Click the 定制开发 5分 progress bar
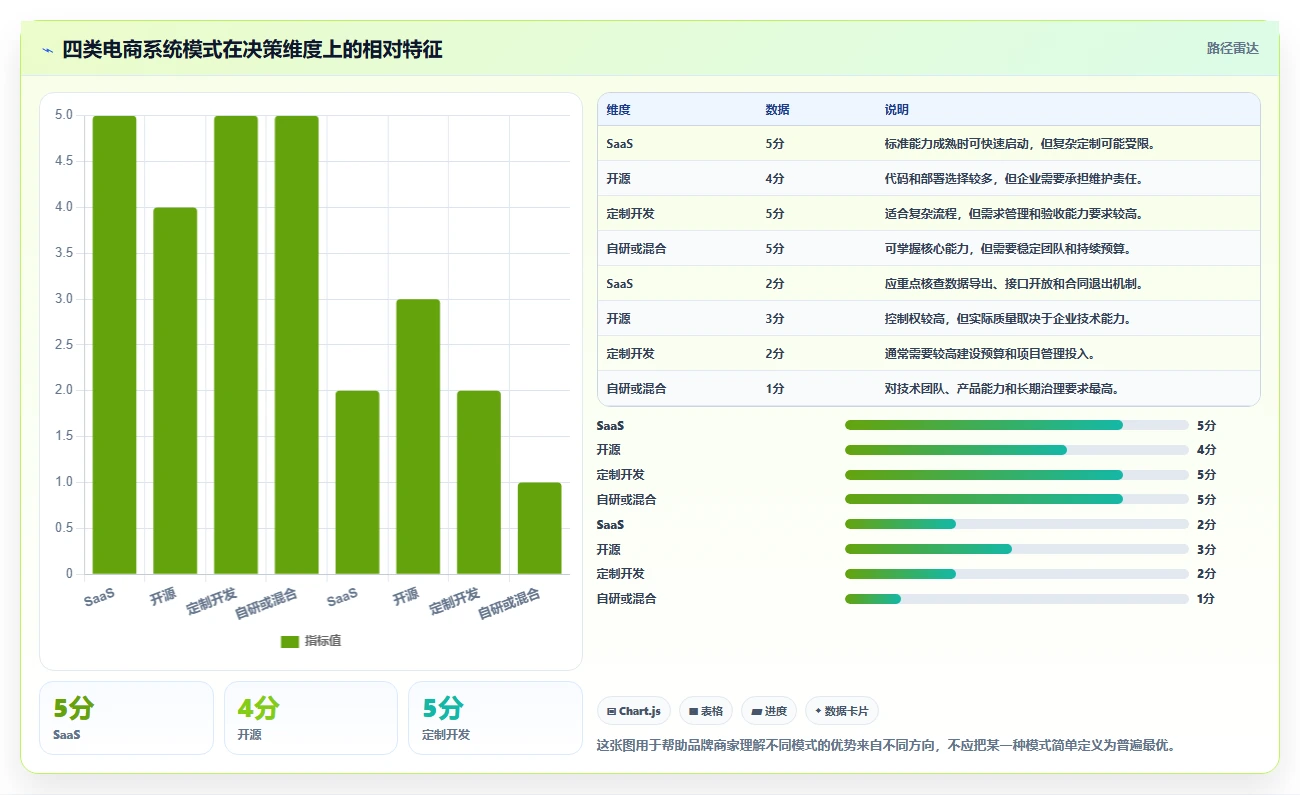This screenshot has width=1300, height=795. pyautogui.click(x=1017, y=475)
